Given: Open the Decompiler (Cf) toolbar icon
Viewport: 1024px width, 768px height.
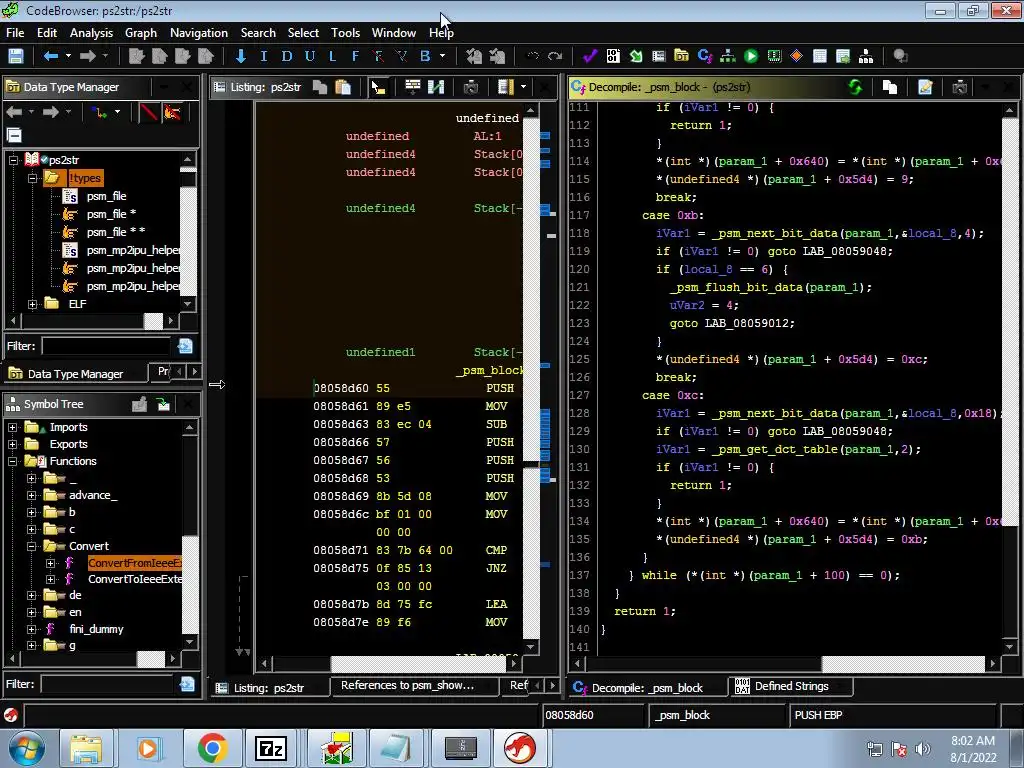Looking at the screenshot, I should pos(705,56).
